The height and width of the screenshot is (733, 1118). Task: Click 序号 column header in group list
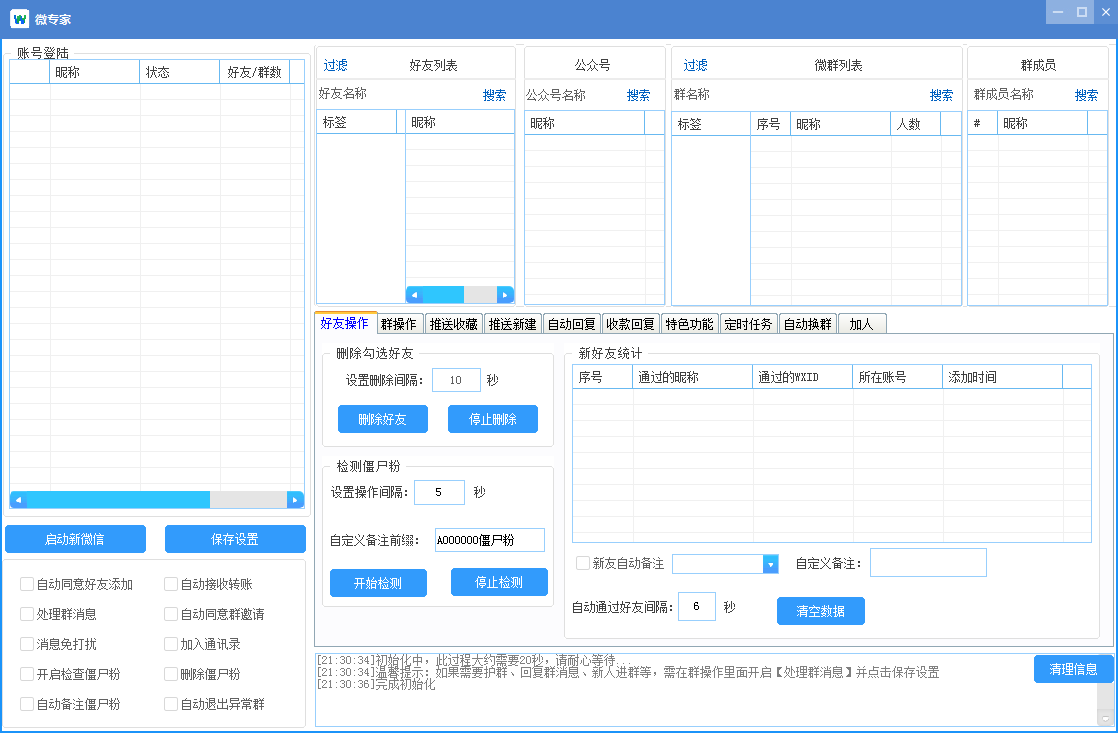771,124
